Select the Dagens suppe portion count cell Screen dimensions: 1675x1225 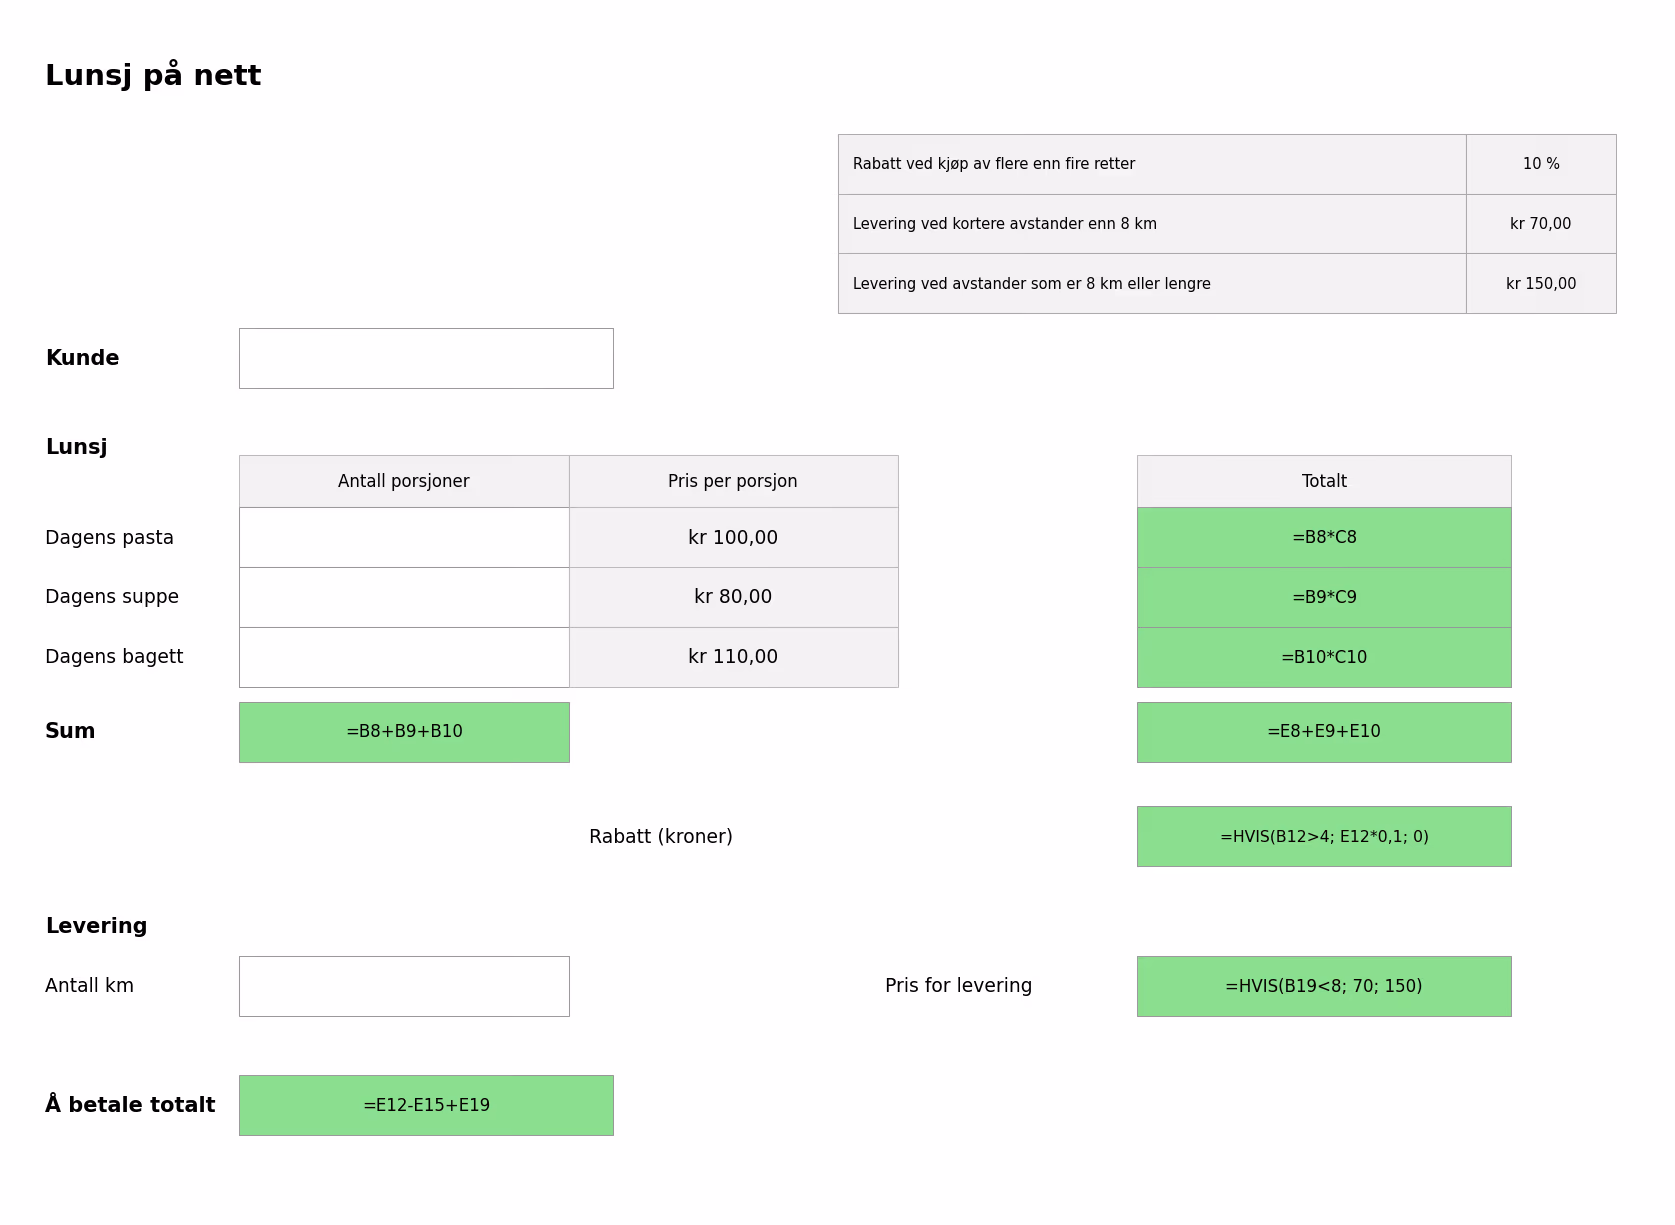coord(404,597)
